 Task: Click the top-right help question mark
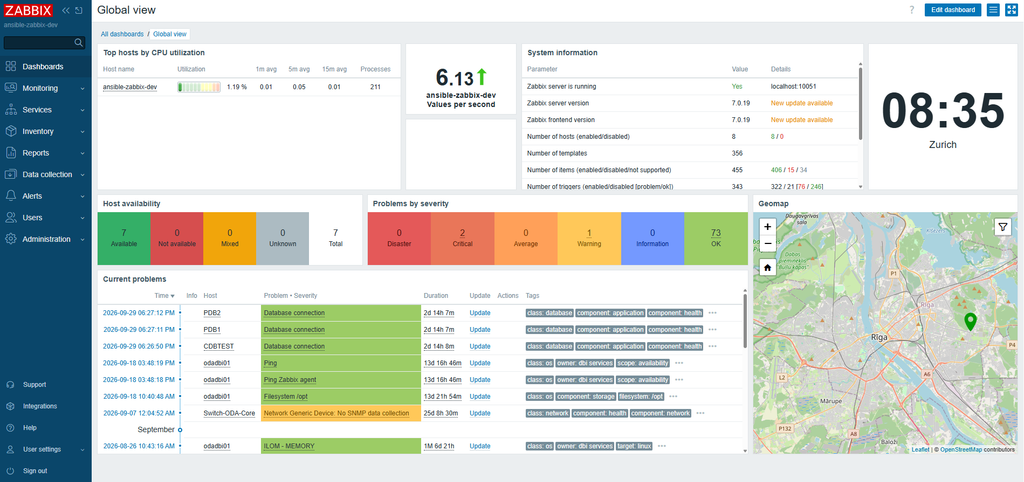912,10
